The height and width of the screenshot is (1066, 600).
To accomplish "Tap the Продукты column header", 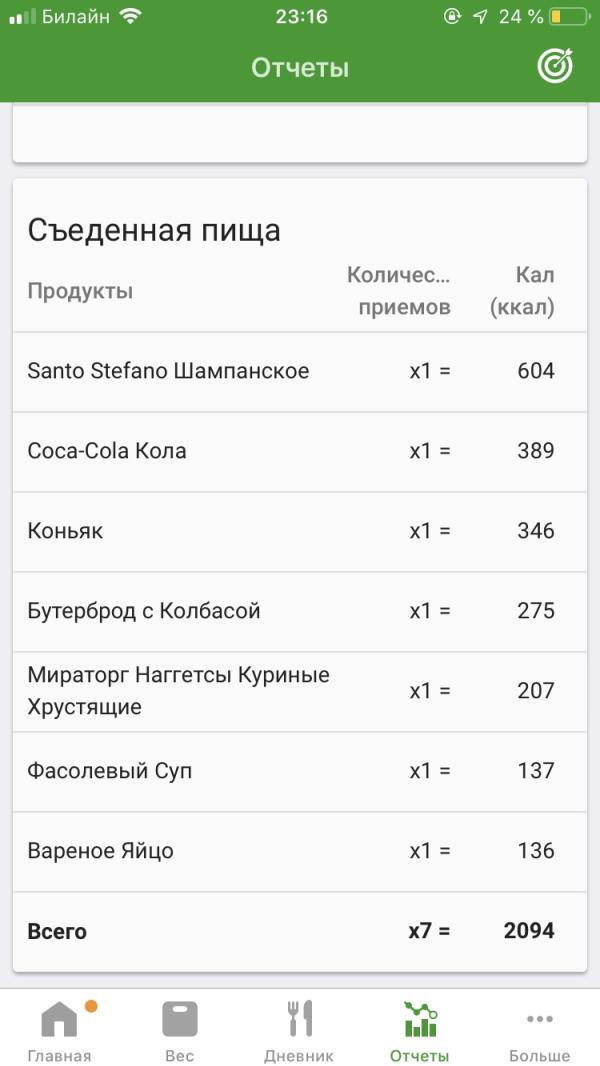I will pyautogui.click(x=80, y=292).
